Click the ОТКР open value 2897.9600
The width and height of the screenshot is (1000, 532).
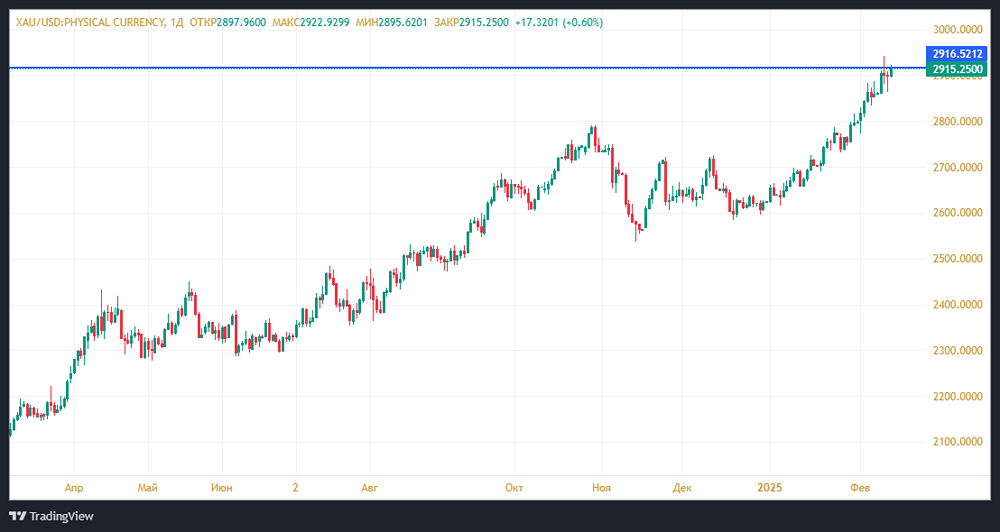[x=241, y=22]
